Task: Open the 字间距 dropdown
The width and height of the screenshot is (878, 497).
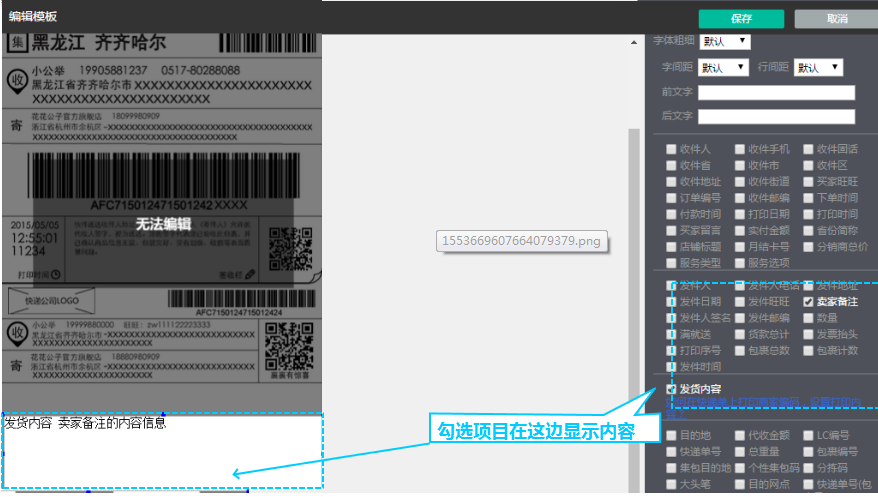Action: click(723, 68)
